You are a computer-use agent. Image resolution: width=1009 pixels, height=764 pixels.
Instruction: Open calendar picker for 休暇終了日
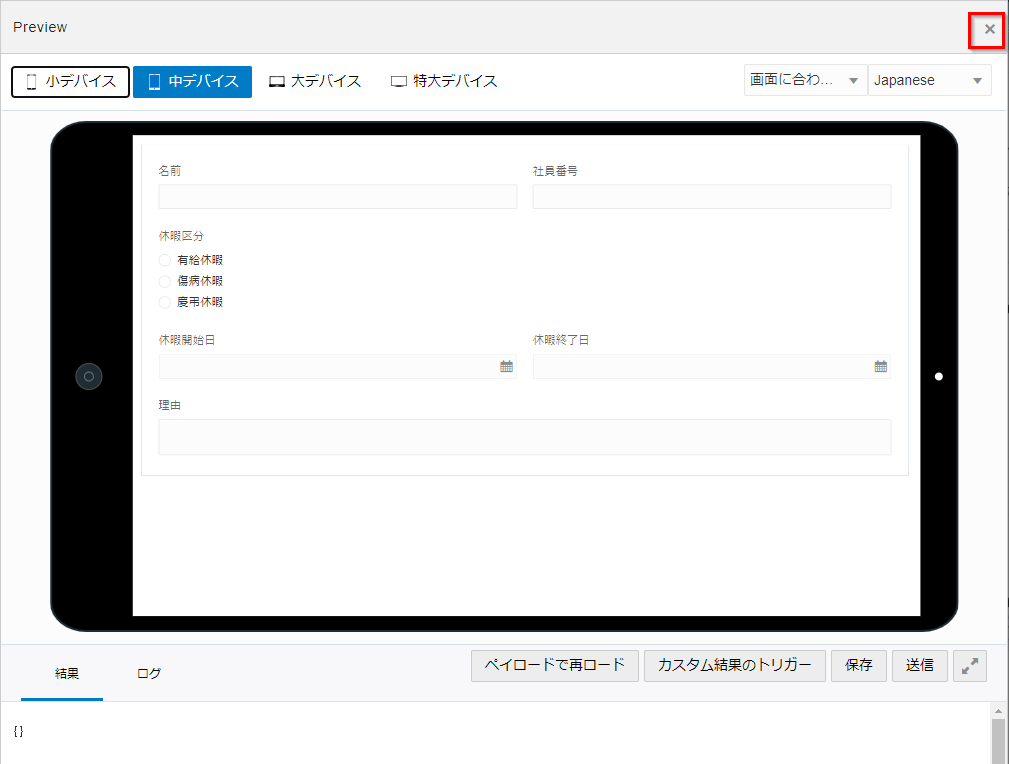pyautogui.click(x=880, y=367)
